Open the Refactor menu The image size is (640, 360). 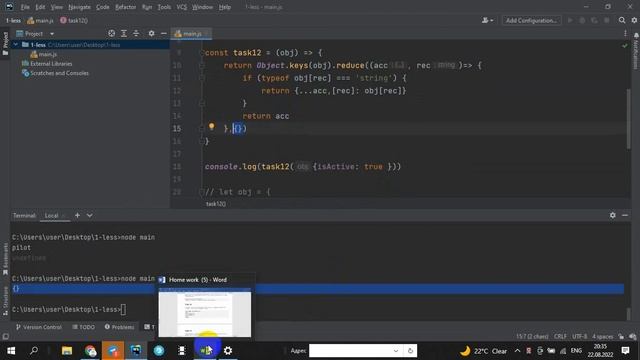pos(125,7)
